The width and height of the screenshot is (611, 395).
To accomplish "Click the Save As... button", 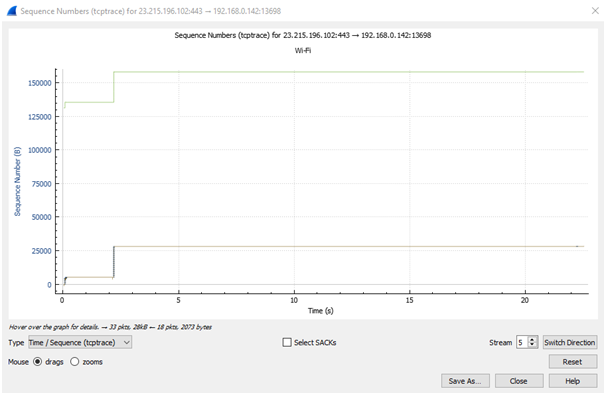I will [x=465, y=381].
